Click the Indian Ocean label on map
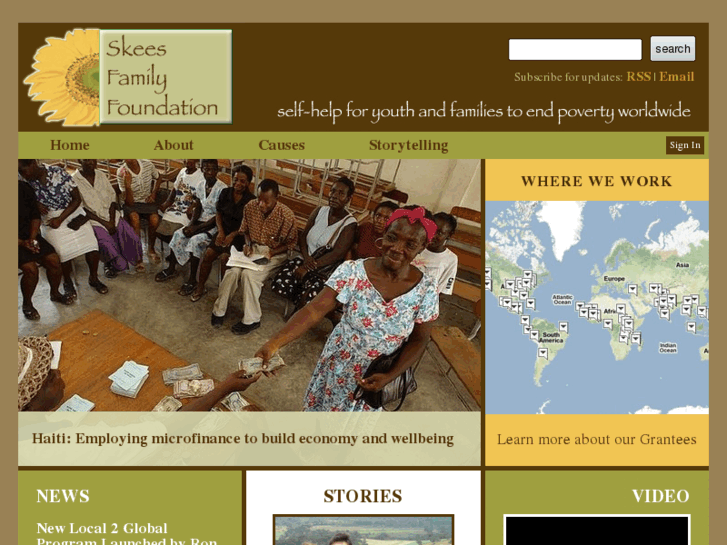The width and height of the screenshot is (727, 545). (x=668, y=348)
